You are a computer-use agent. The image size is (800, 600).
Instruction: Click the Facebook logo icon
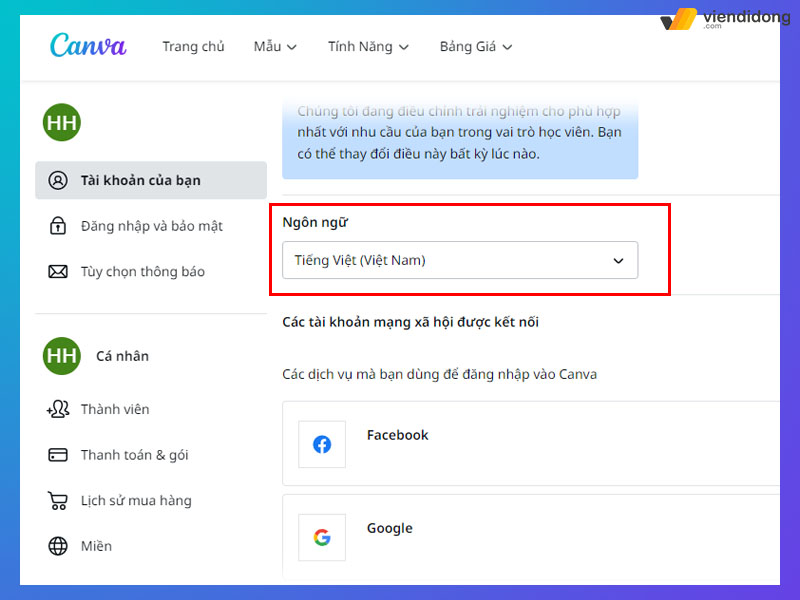322,444
